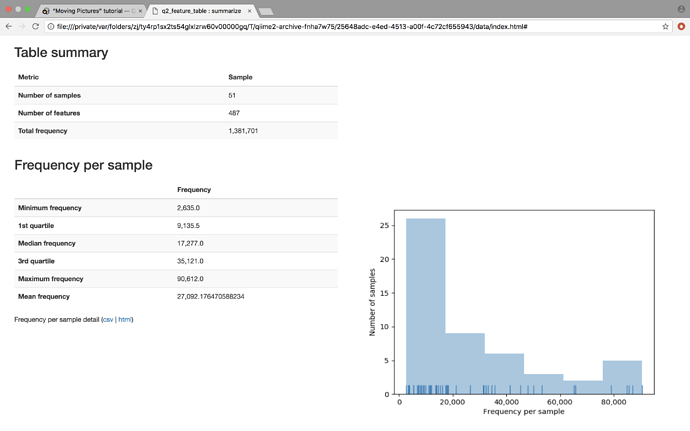Switch to the "Moving Pictures" tutorial tab

90,11
